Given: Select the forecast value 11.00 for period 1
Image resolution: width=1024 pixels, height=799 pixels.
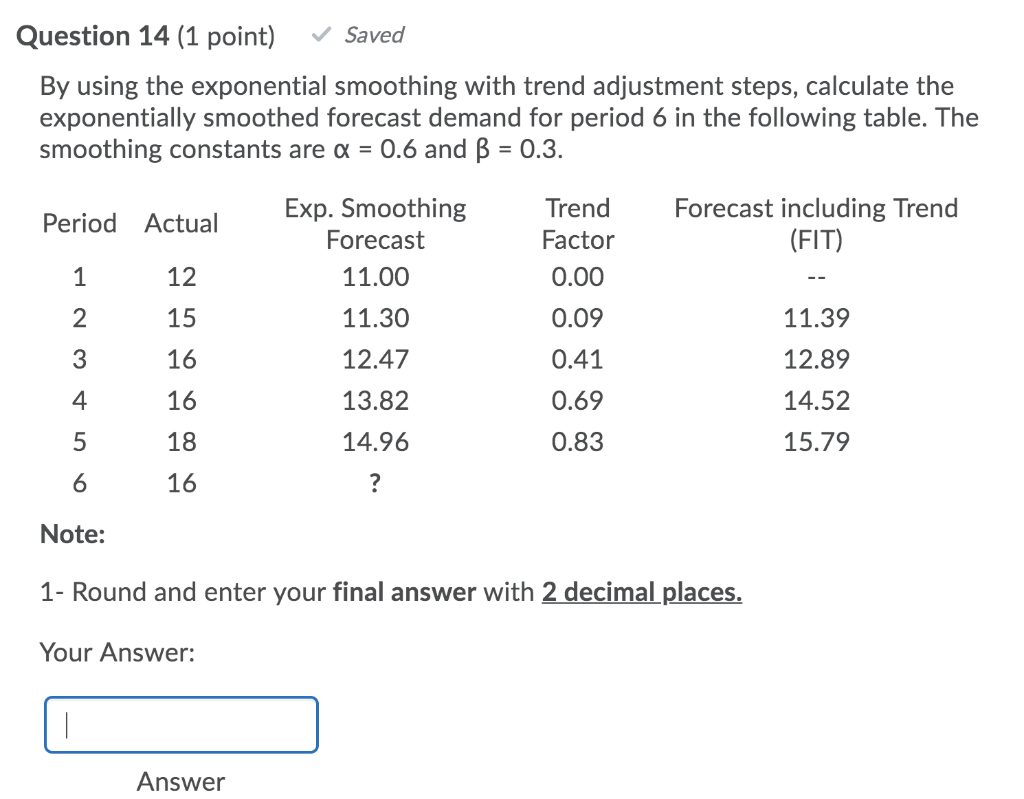Looking at the screenshot, I should click(375, 277).
